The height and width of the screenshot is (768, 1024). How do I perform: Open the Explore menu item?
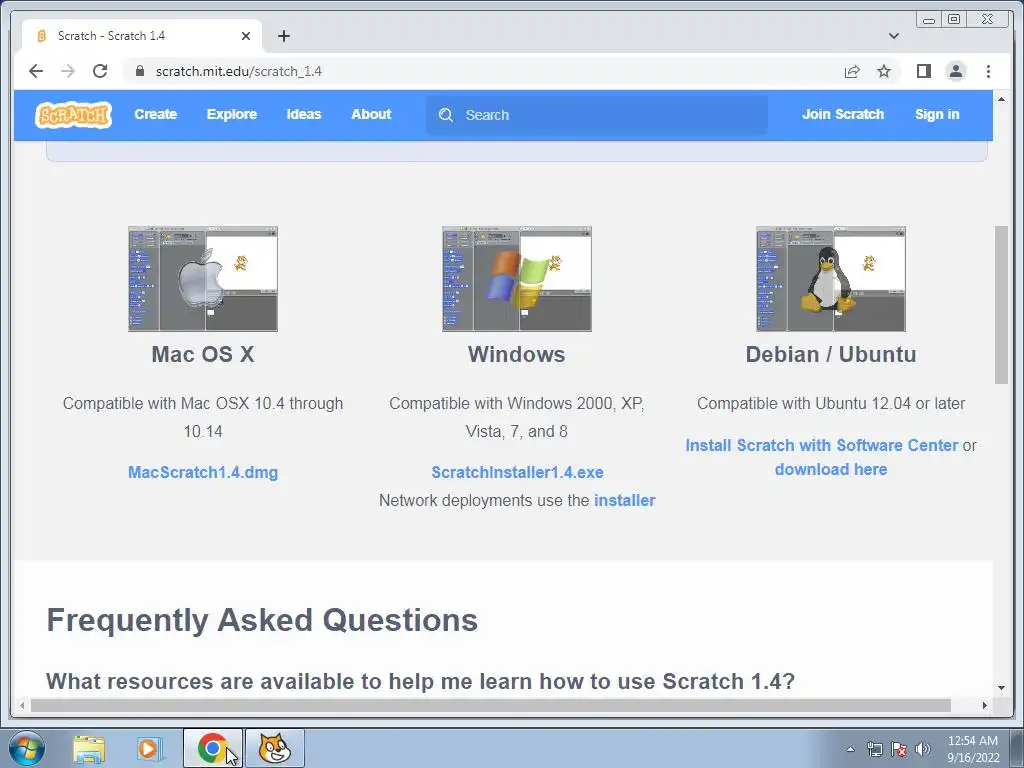pyautogui.click(x=232, y=114)
